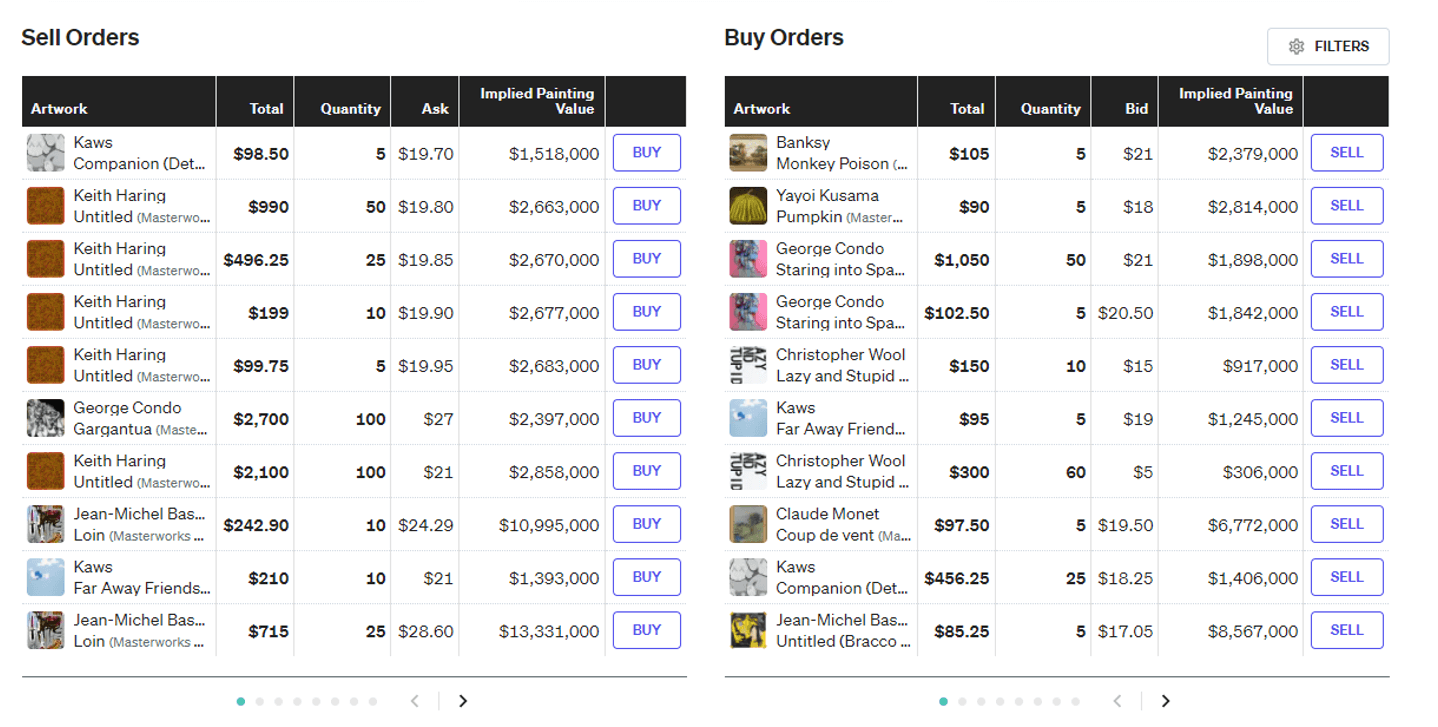Screen dimensions: 1438x727
Task: Click the George Condo Gargantua thumbnail
Action: [x=45, y=418]
